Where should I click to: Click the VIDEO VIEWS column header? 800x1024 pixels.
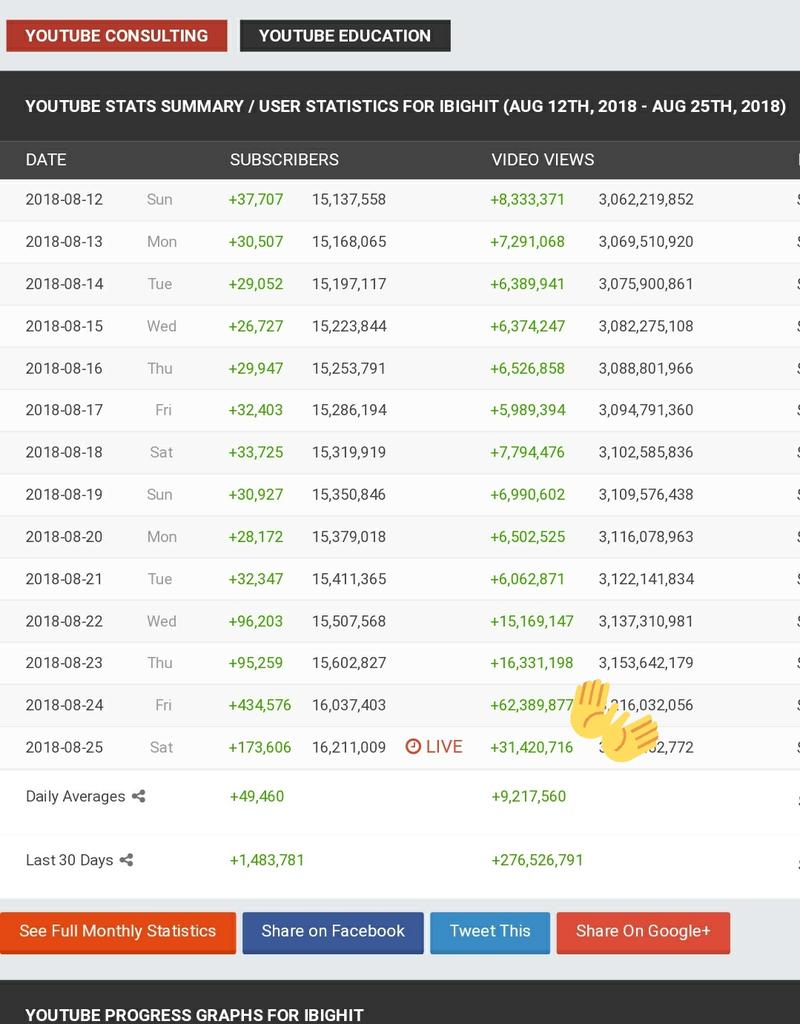coord(543,159)
